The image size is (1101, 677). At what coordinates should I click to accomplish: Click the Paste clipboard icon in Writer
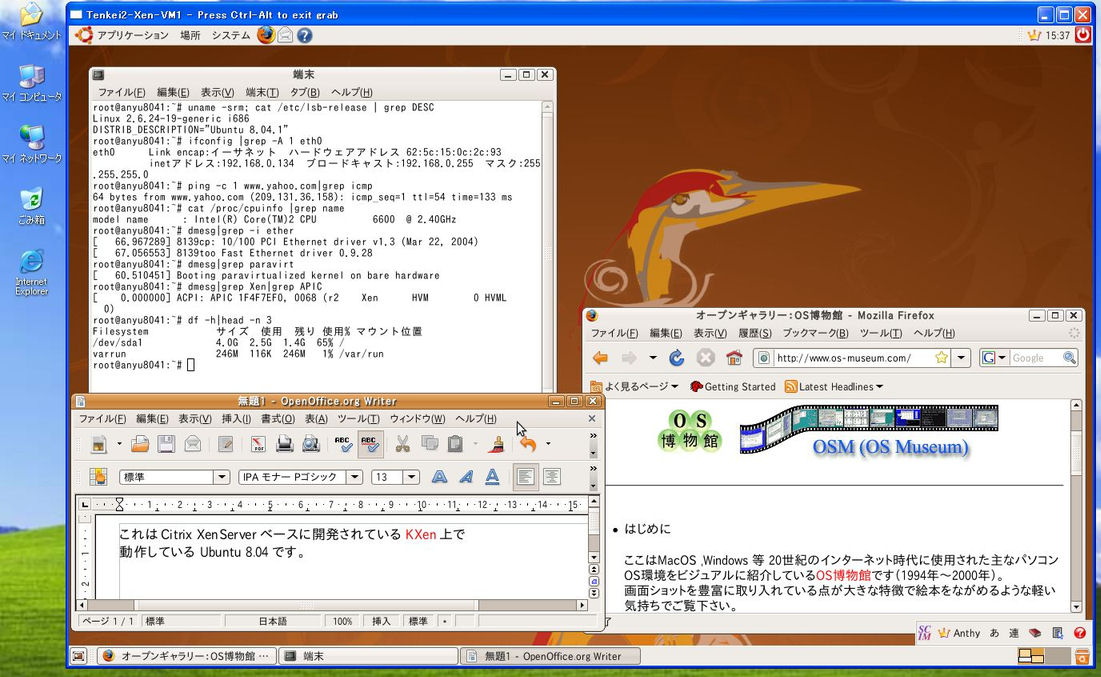click(x=455, y=444)
